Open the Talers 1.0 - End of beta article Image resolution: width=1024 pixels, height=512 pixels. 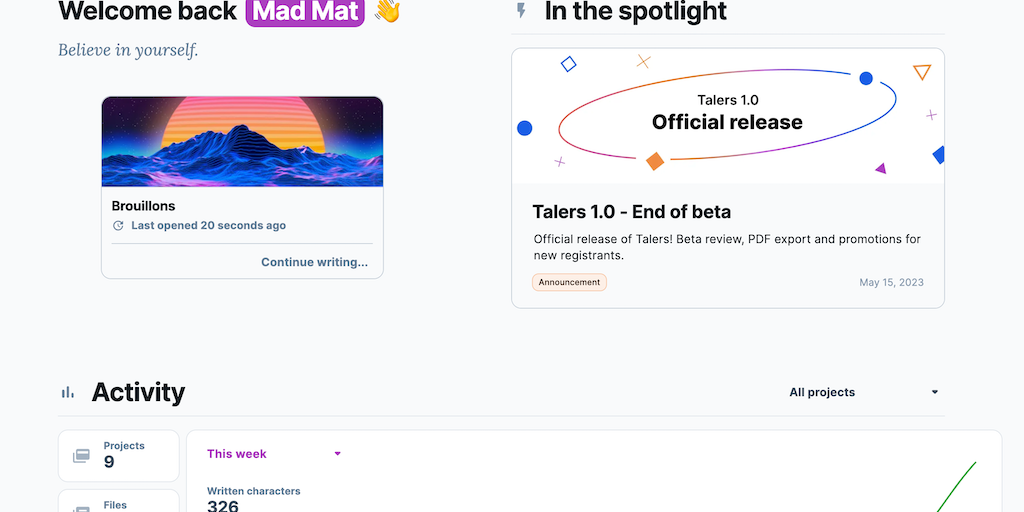tap(631, 212)
